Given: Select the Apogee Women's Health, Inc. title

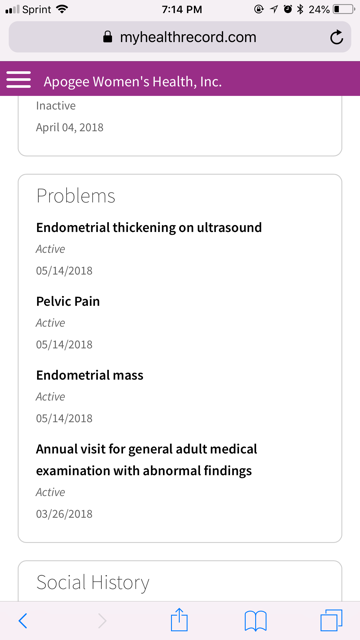Looking at the screenshot, I should point(133,82).
